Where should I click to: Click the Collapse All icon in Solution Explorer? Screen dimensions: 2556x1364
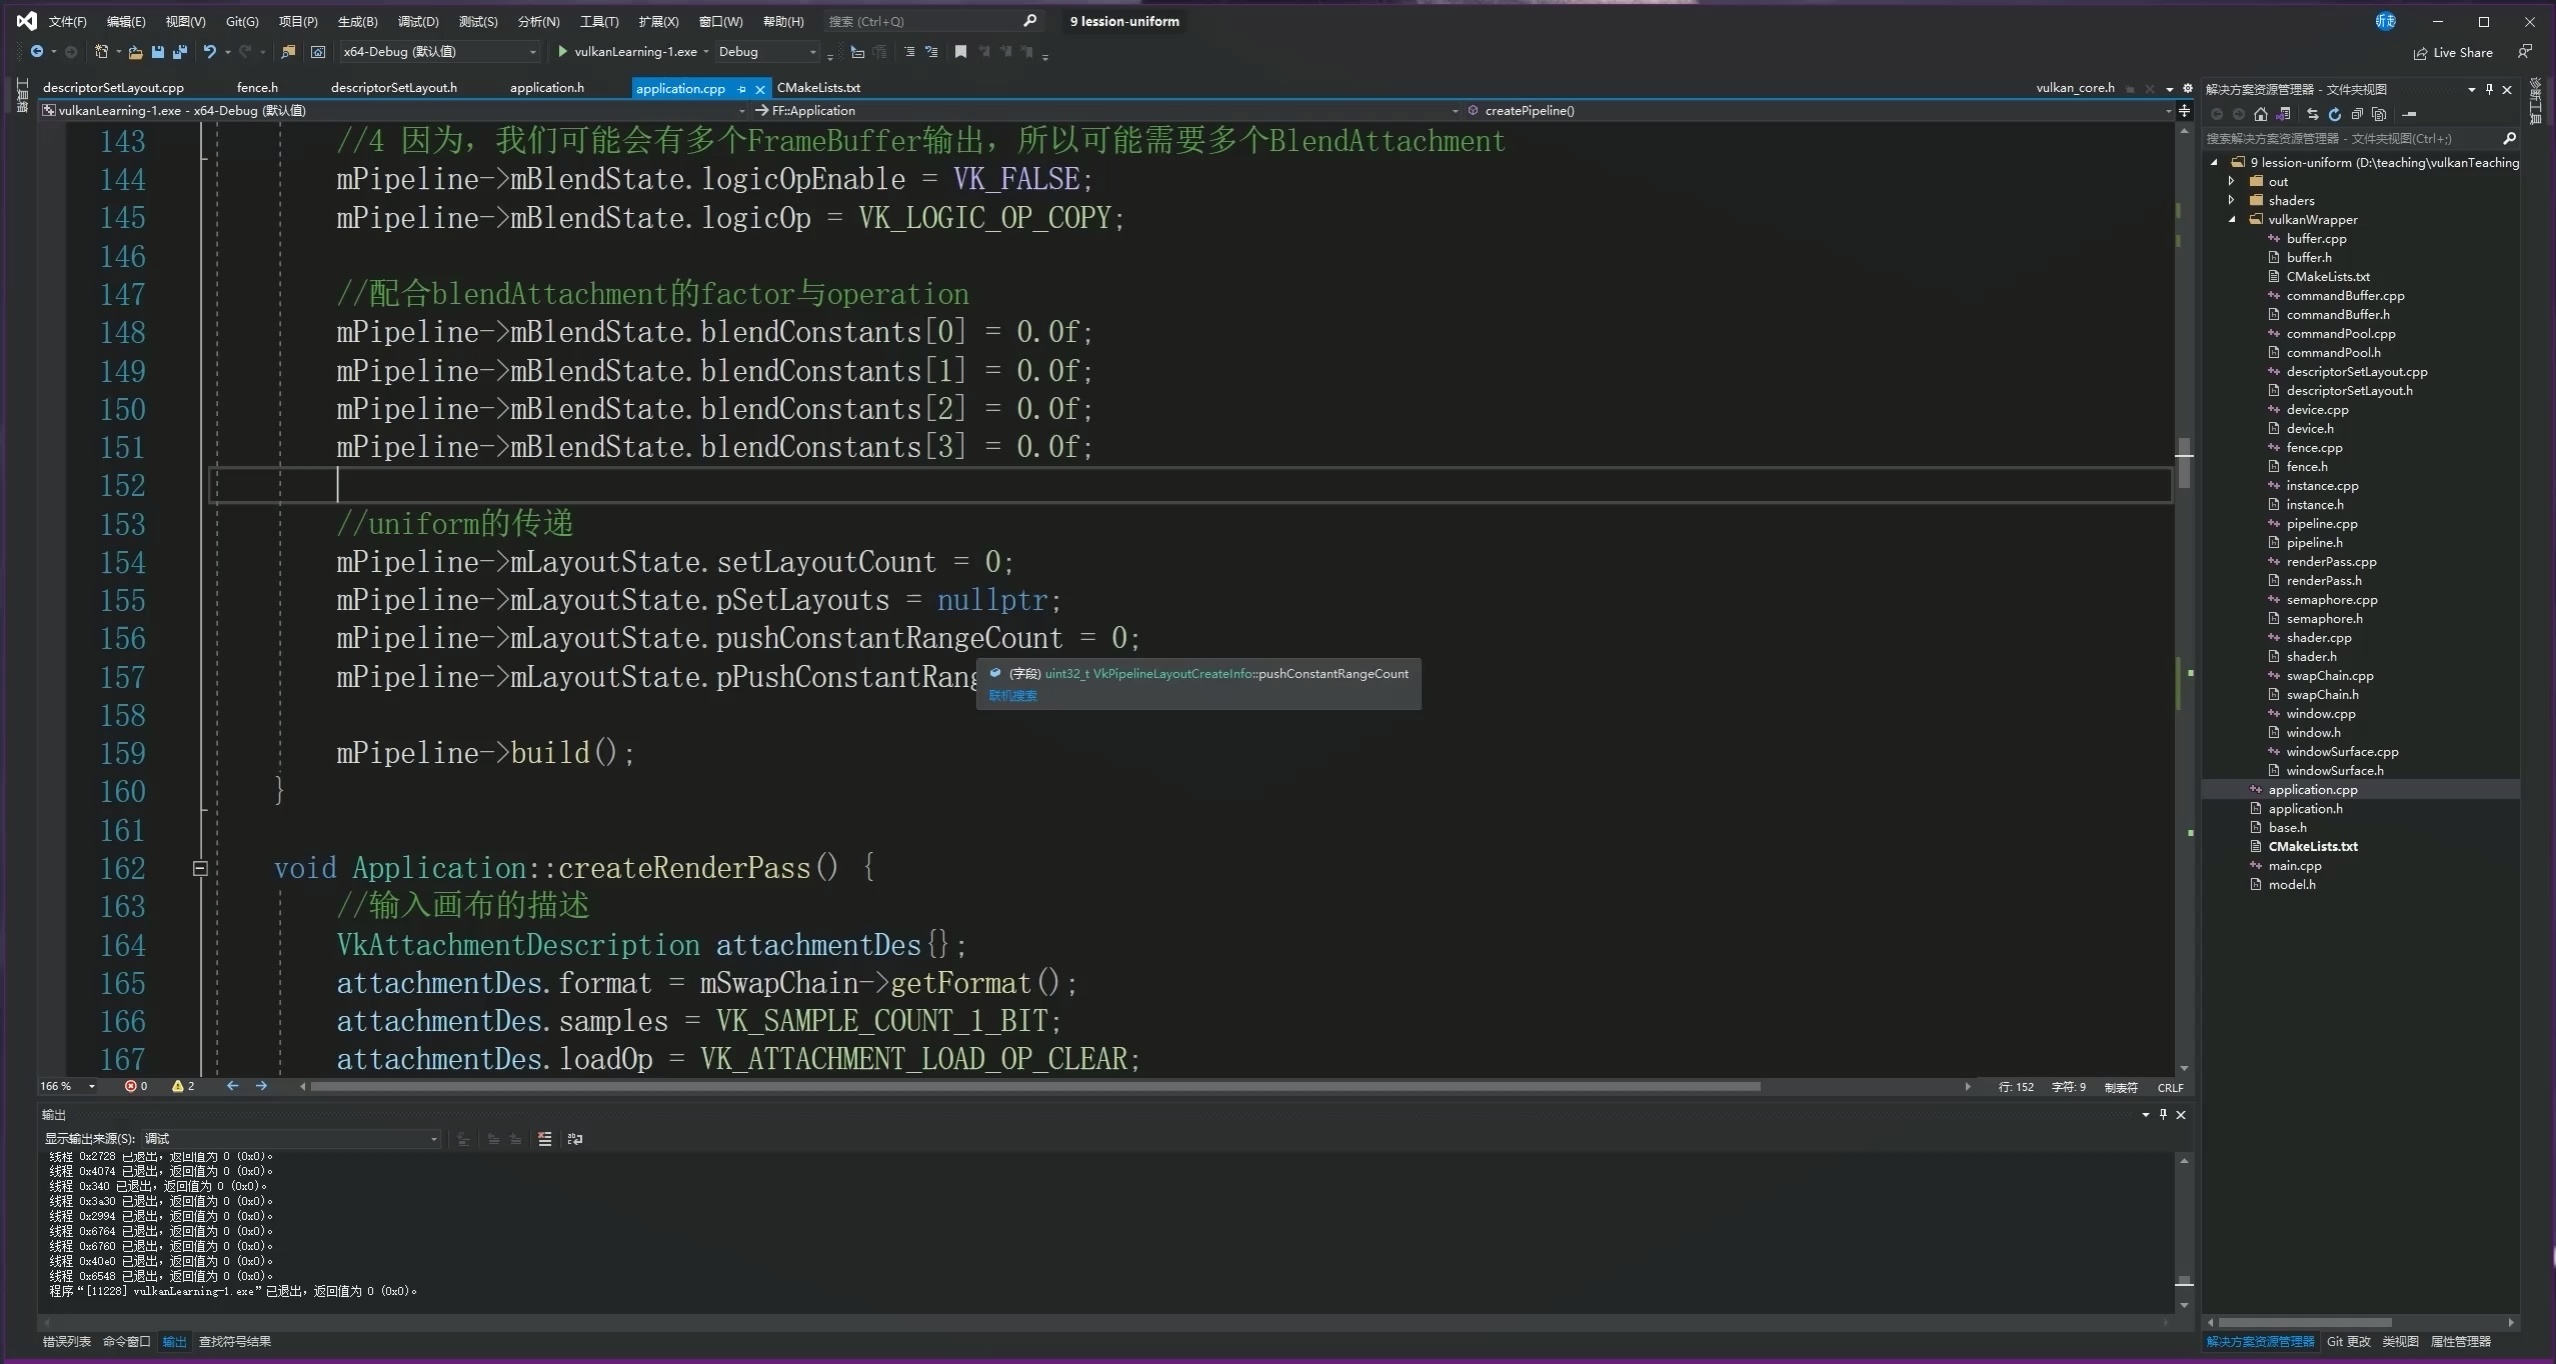click(2357, 114)
